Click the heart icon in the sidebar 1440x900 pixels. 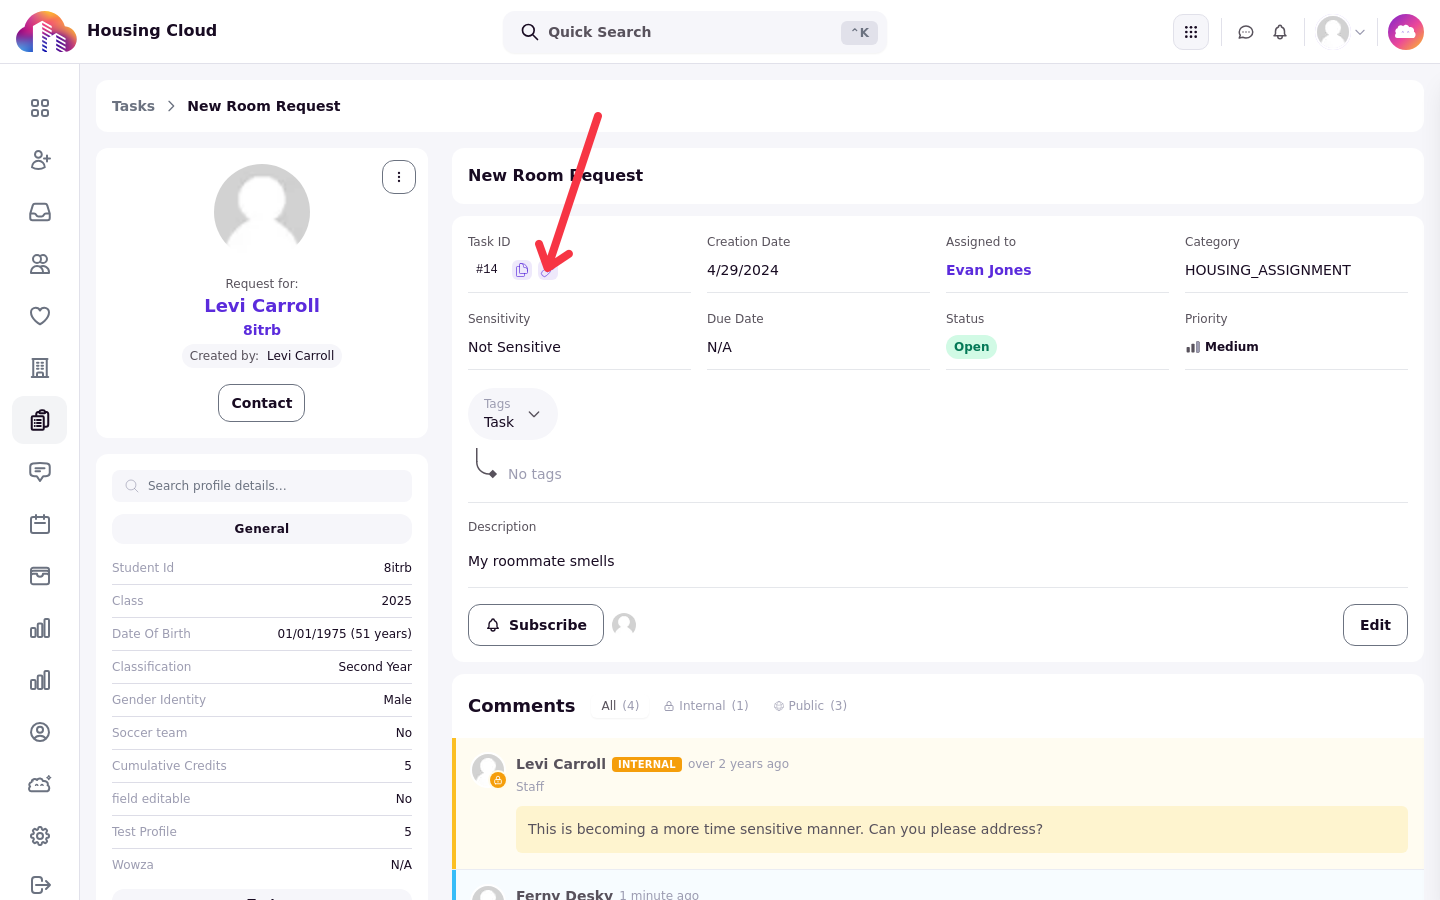pyautogui.click(x=40, y=316)
